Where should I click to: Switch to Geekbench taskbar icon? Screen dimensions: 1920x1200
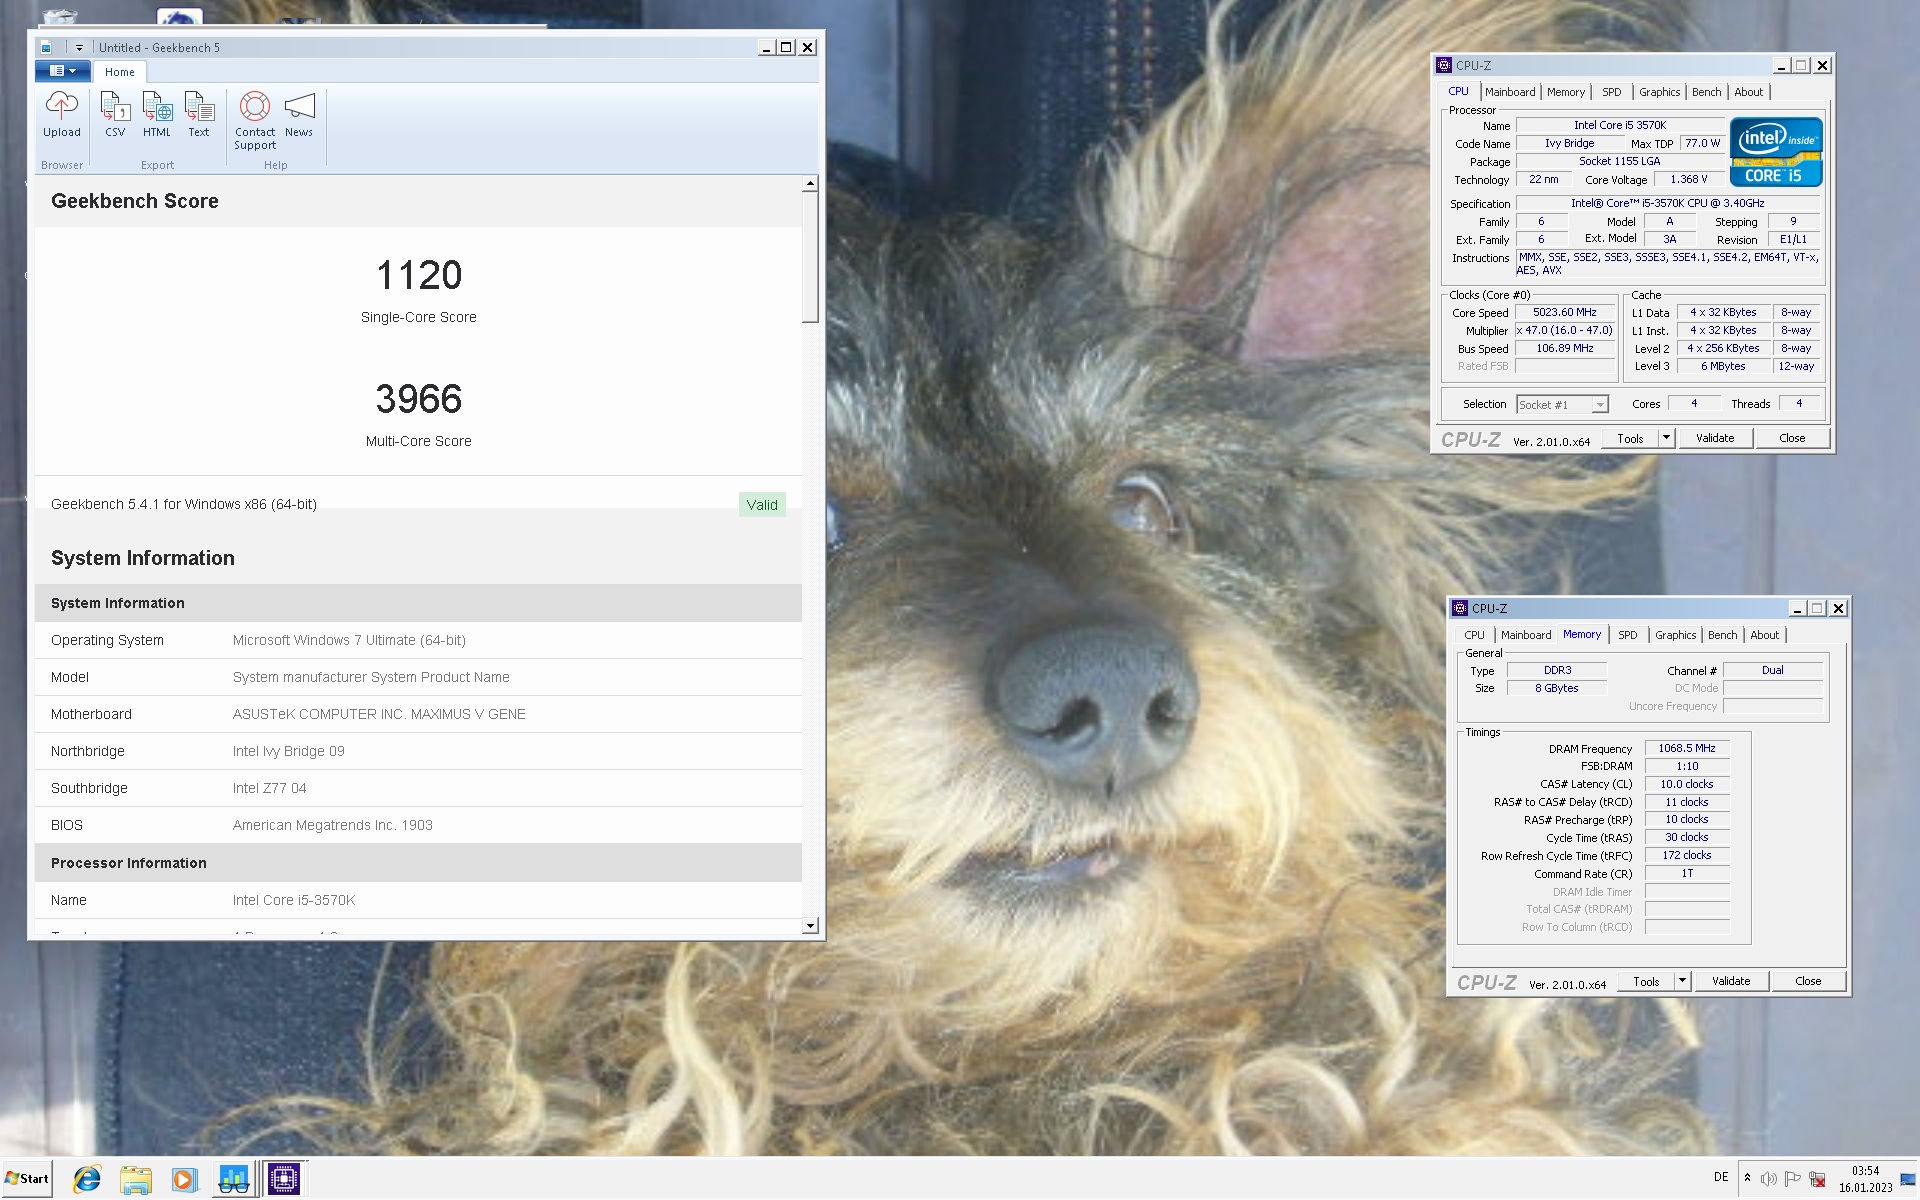[x=234, y=1180]
